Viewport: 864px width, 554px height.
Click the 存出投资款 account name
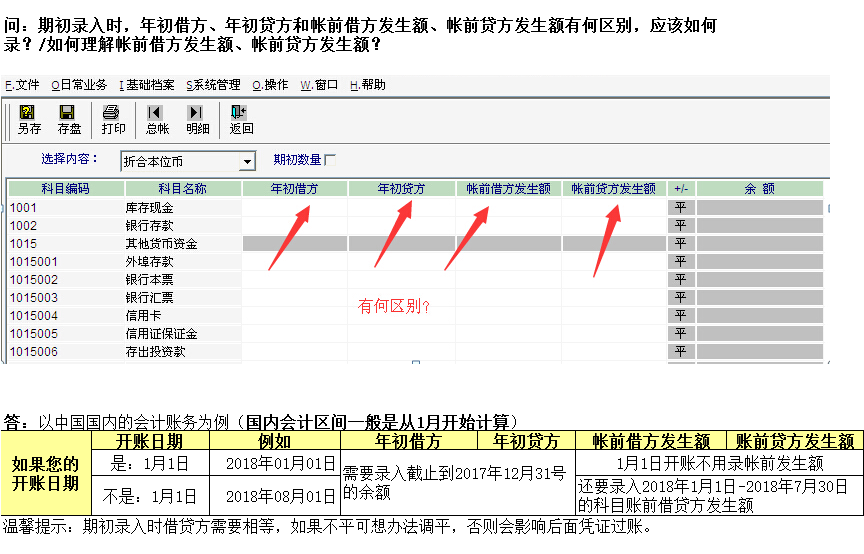click(155, 352)
